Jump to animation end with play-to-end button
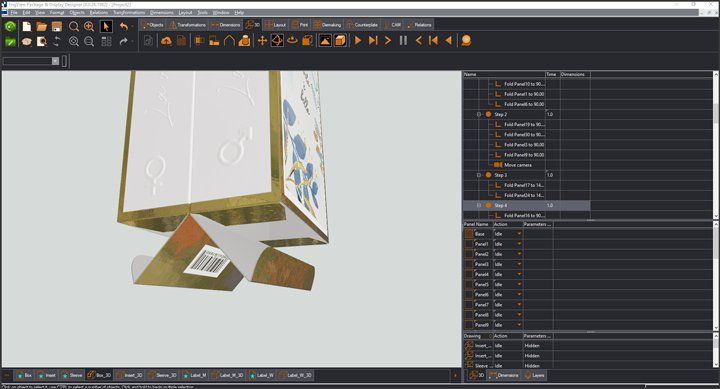 (x=373, y=41)
